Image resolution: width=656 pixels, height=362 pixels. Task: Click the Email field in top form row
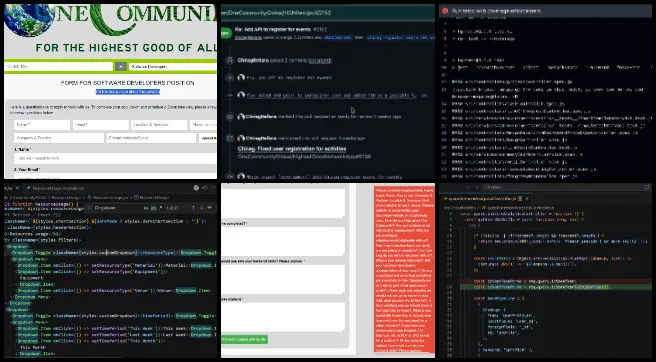click(101, 125)
